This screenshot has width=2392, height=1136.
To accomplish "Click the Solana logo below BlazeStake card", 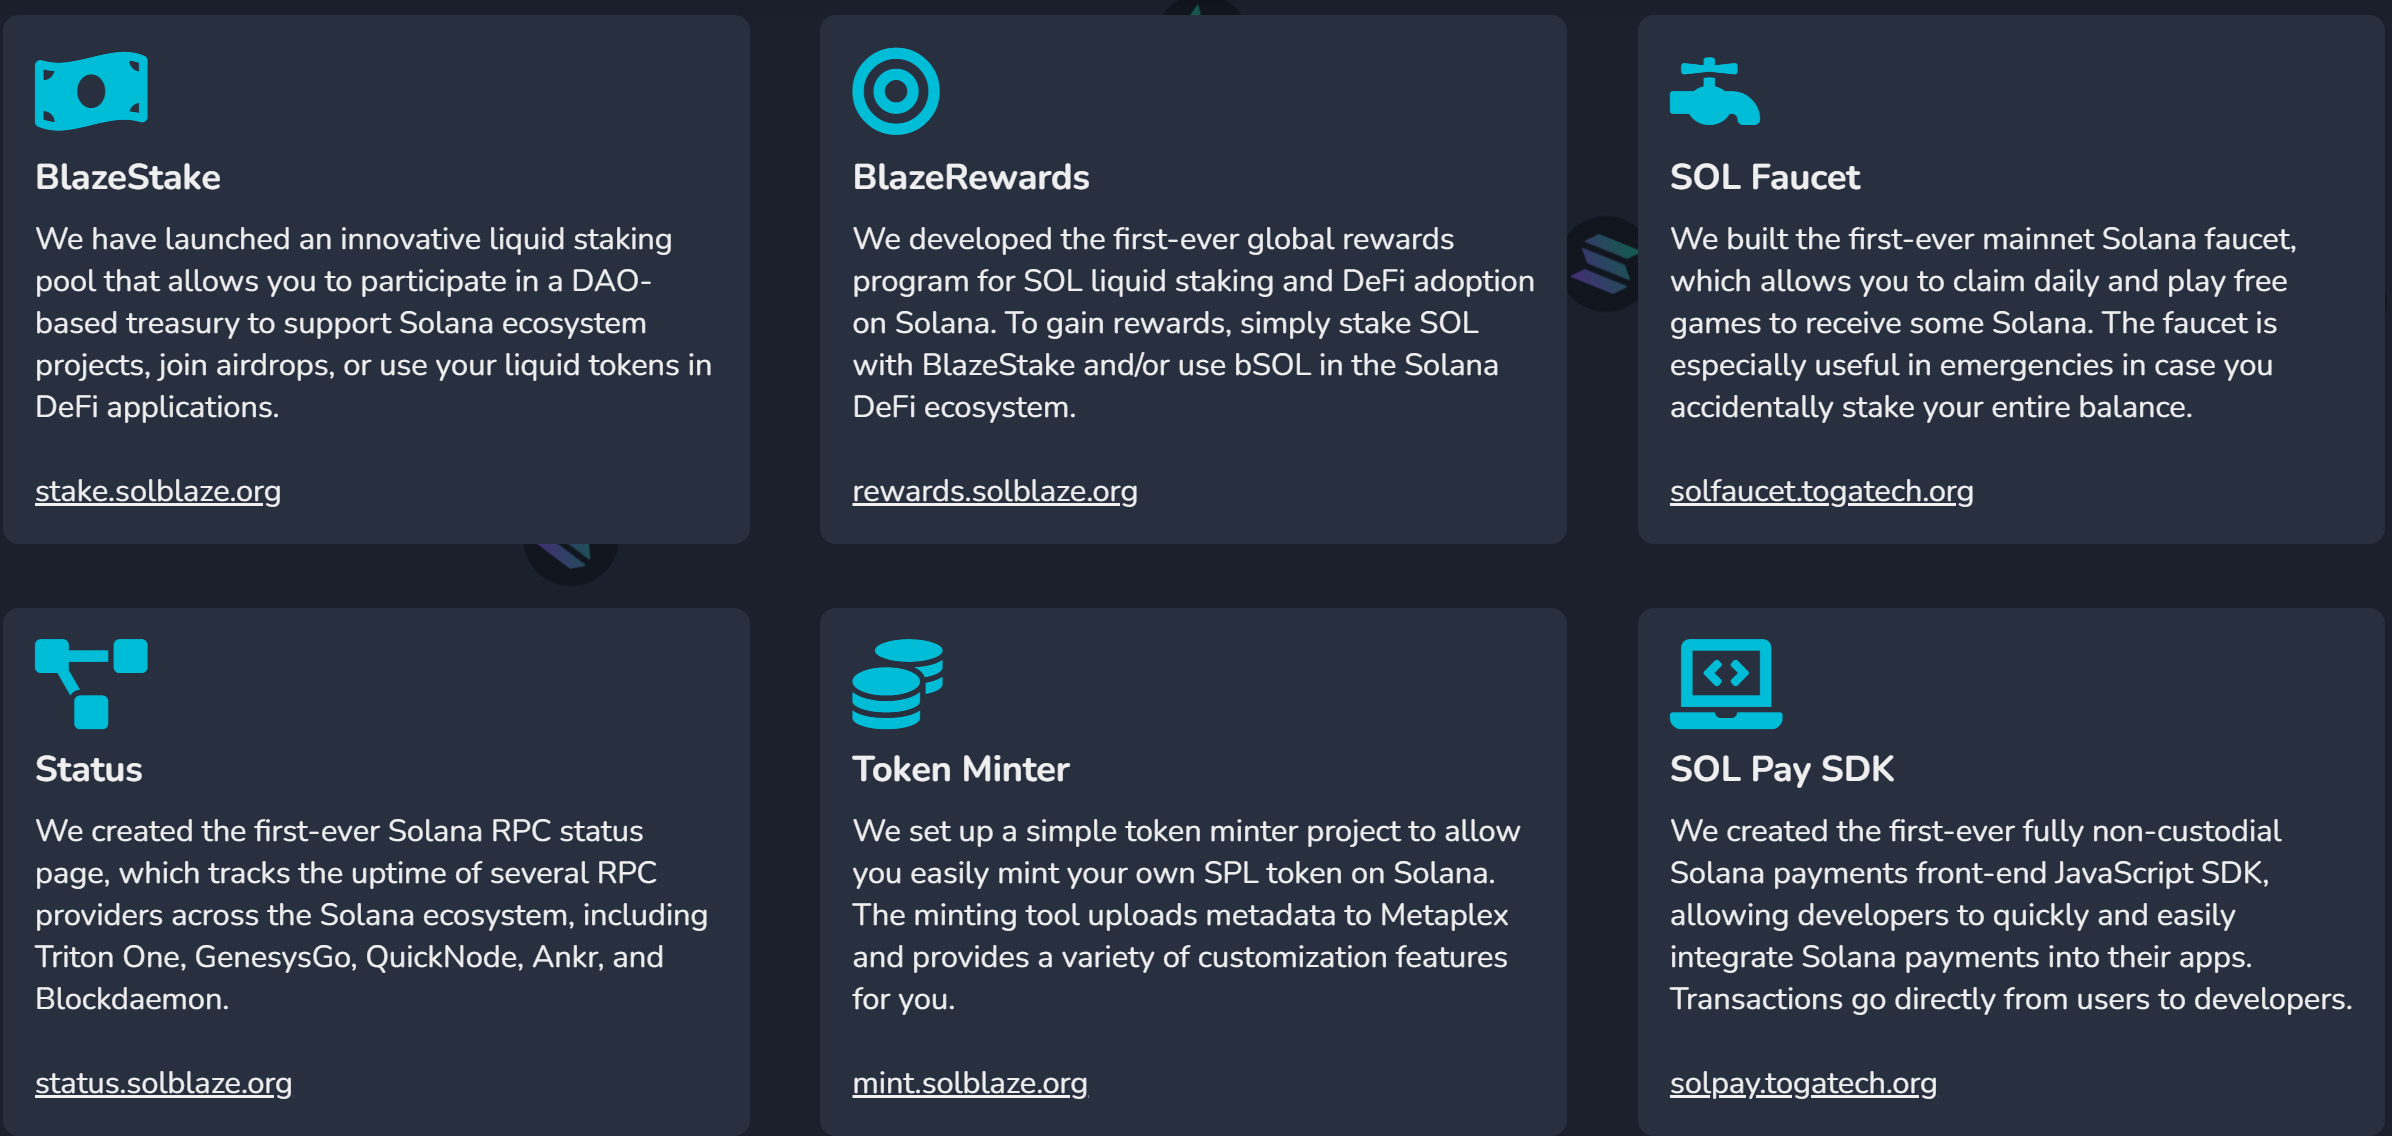I will pyautogui.click(x=570, y=560).
